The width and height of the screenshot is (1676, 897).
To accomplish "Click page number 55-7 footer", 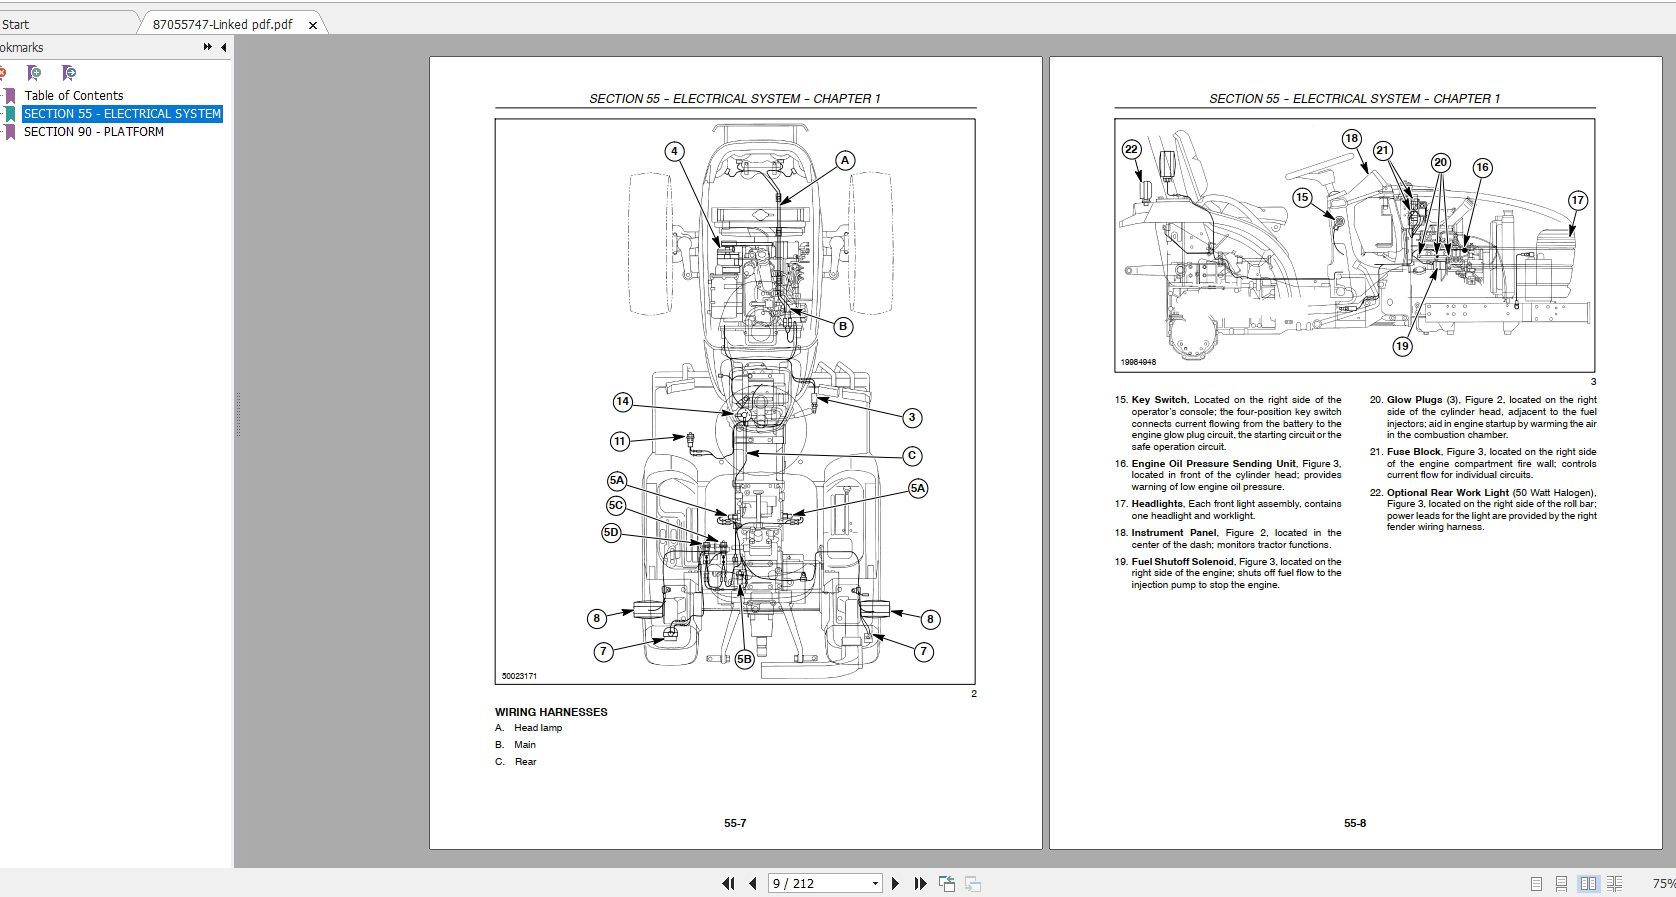I will (x=735, y=823).
